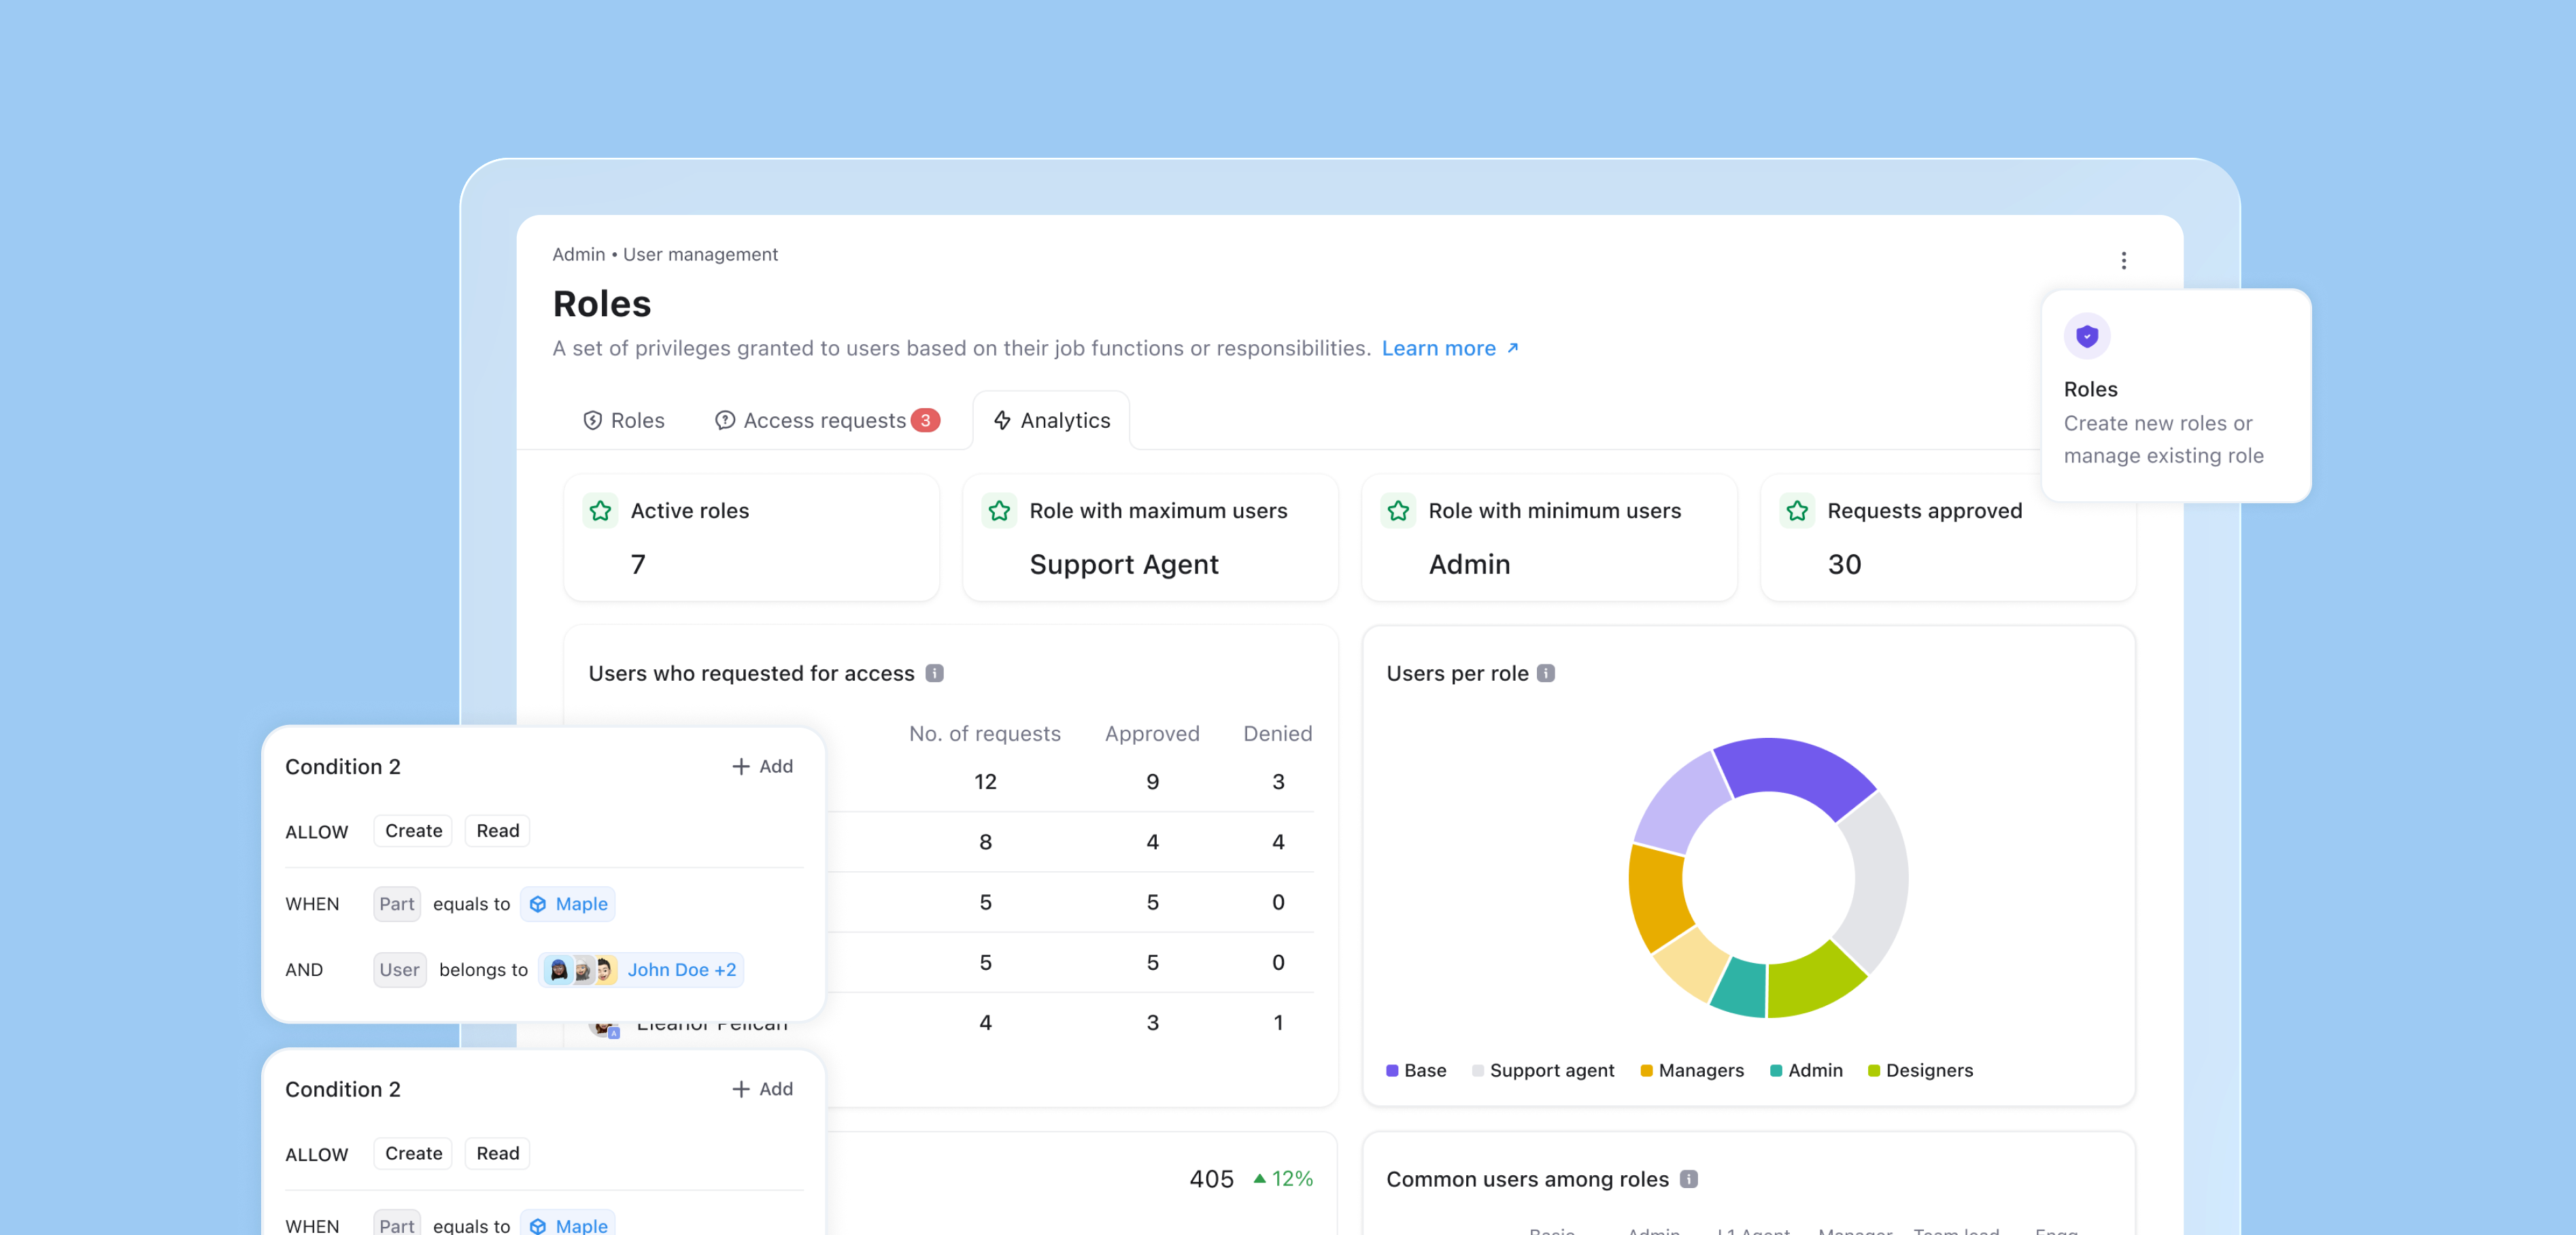Click plus icon in upper Condition 2 card
The width and height of the screenshot is (2576, 1235).
click(741, 767)
